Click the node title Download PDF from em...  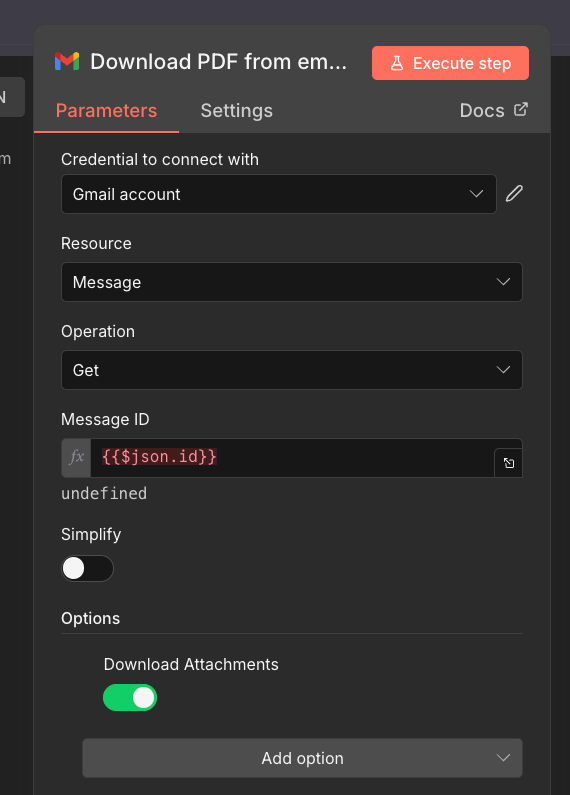click(x=219, y=62)
